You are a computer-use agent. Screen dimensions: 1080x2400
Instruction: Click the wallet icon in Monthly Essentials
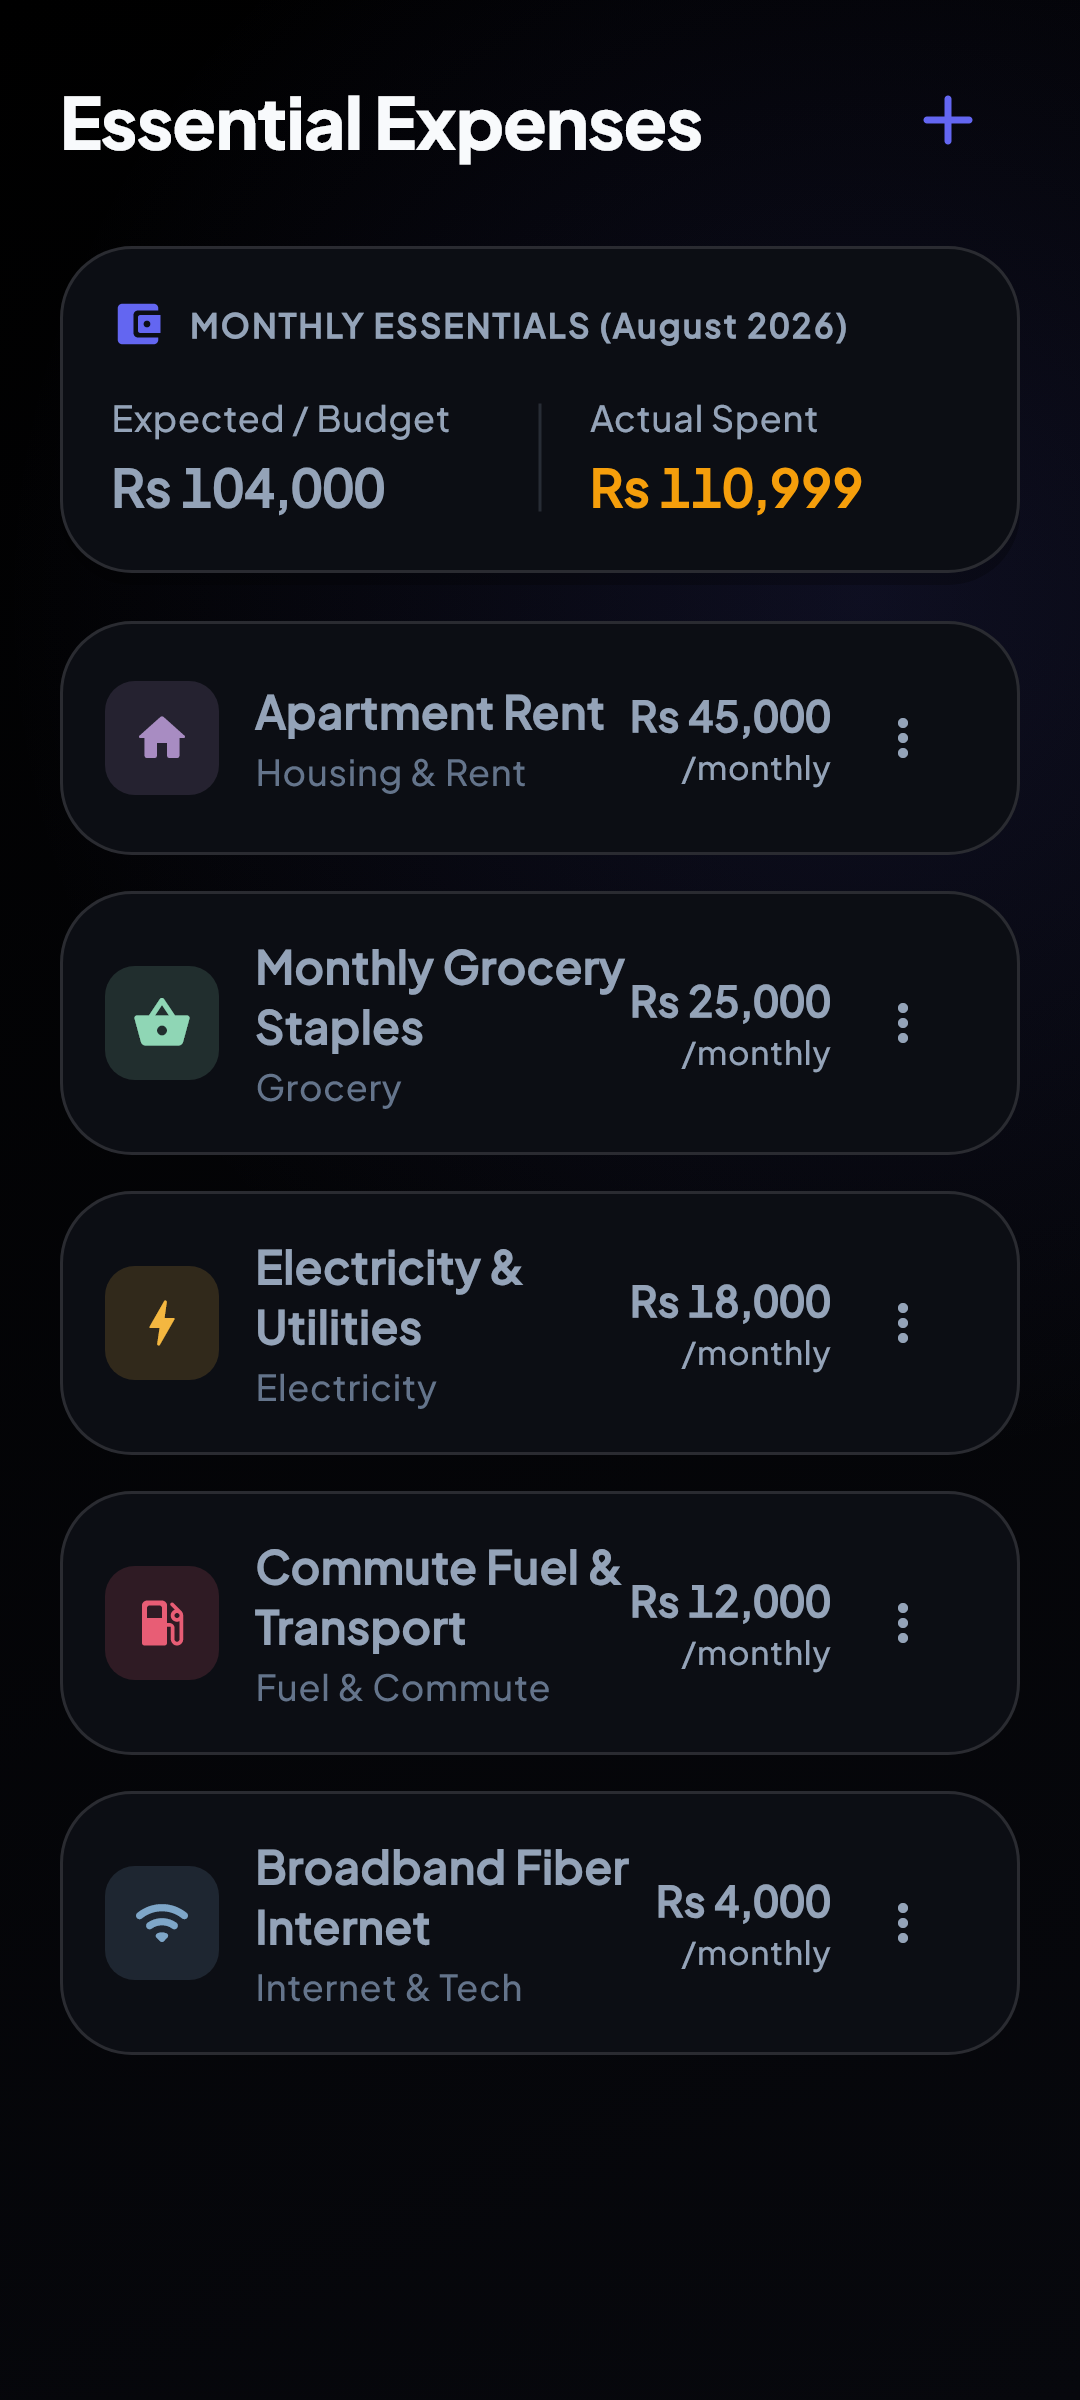coord(139,324)
